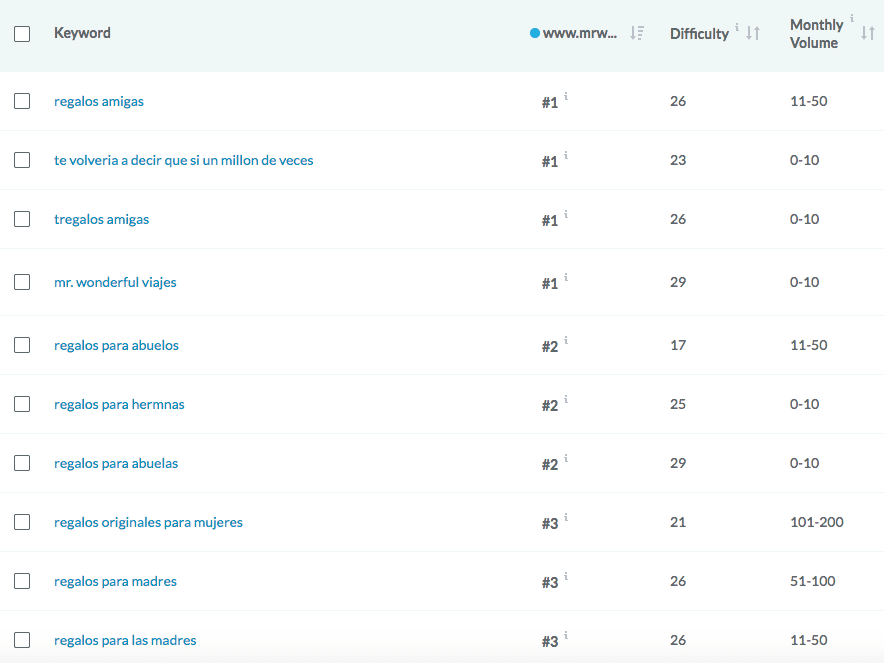The width and height of the screenshot is (884, 663).
Task: Click the Difficulty column header label
Action: 699,34
